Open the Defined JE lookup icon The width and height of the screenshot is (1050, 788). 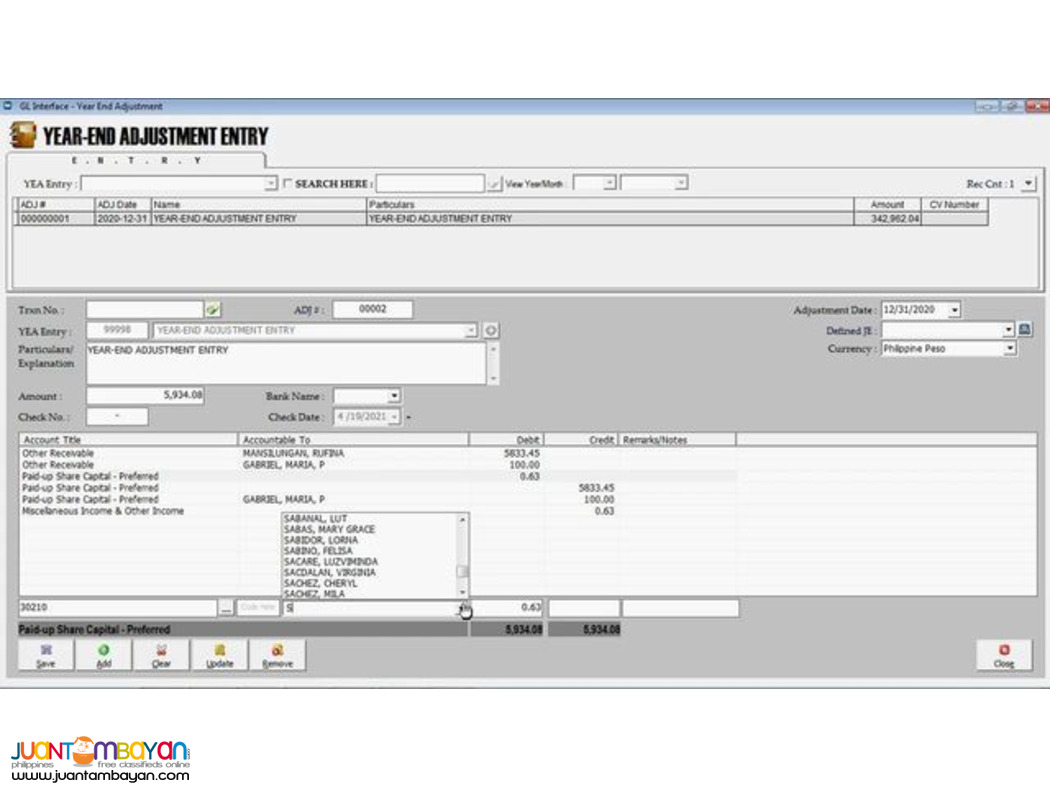1024,330
